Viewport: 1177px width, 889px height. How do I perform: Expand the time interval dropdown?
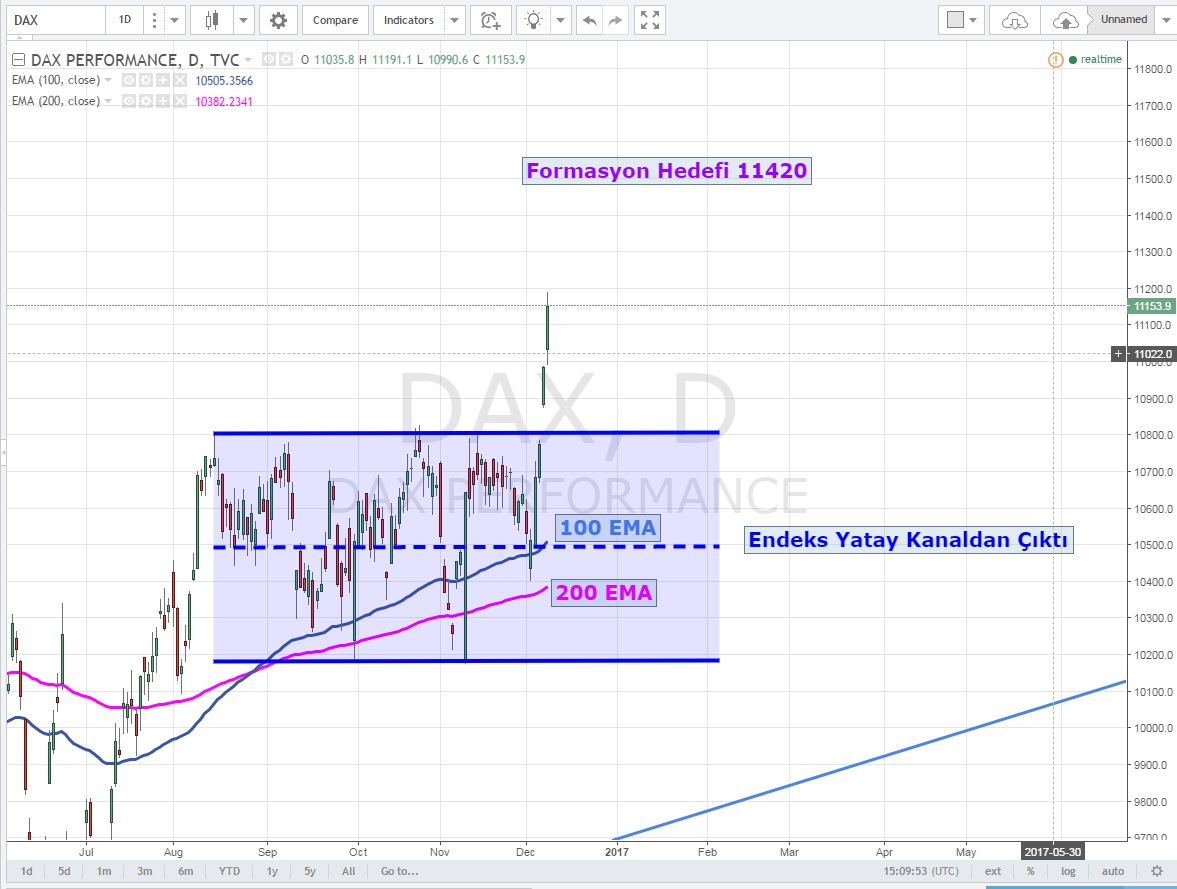coord(176,20)
